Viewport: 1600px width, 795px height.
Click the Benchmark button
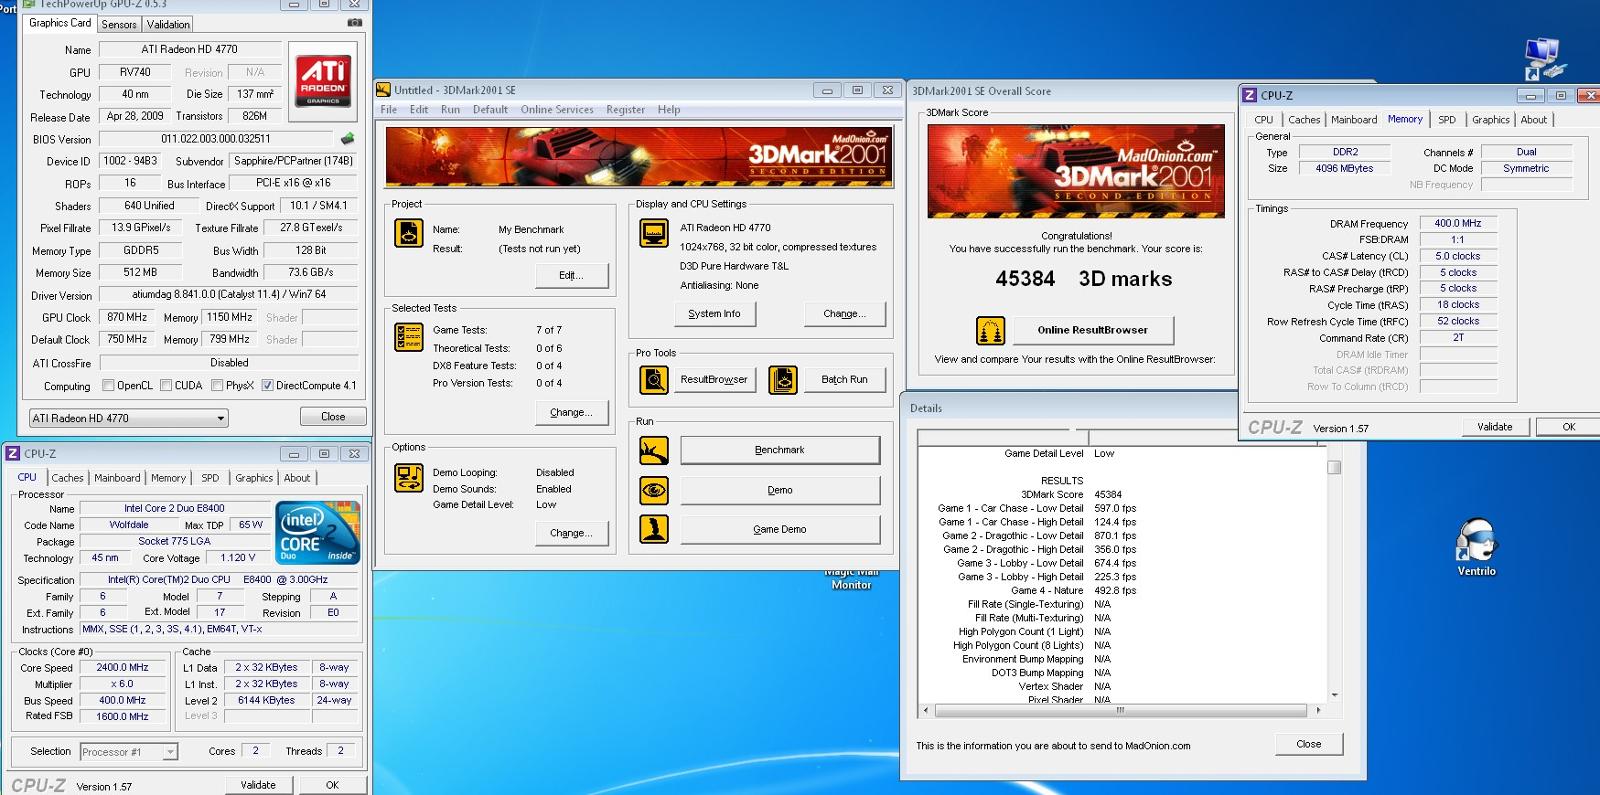coord(780,450)
